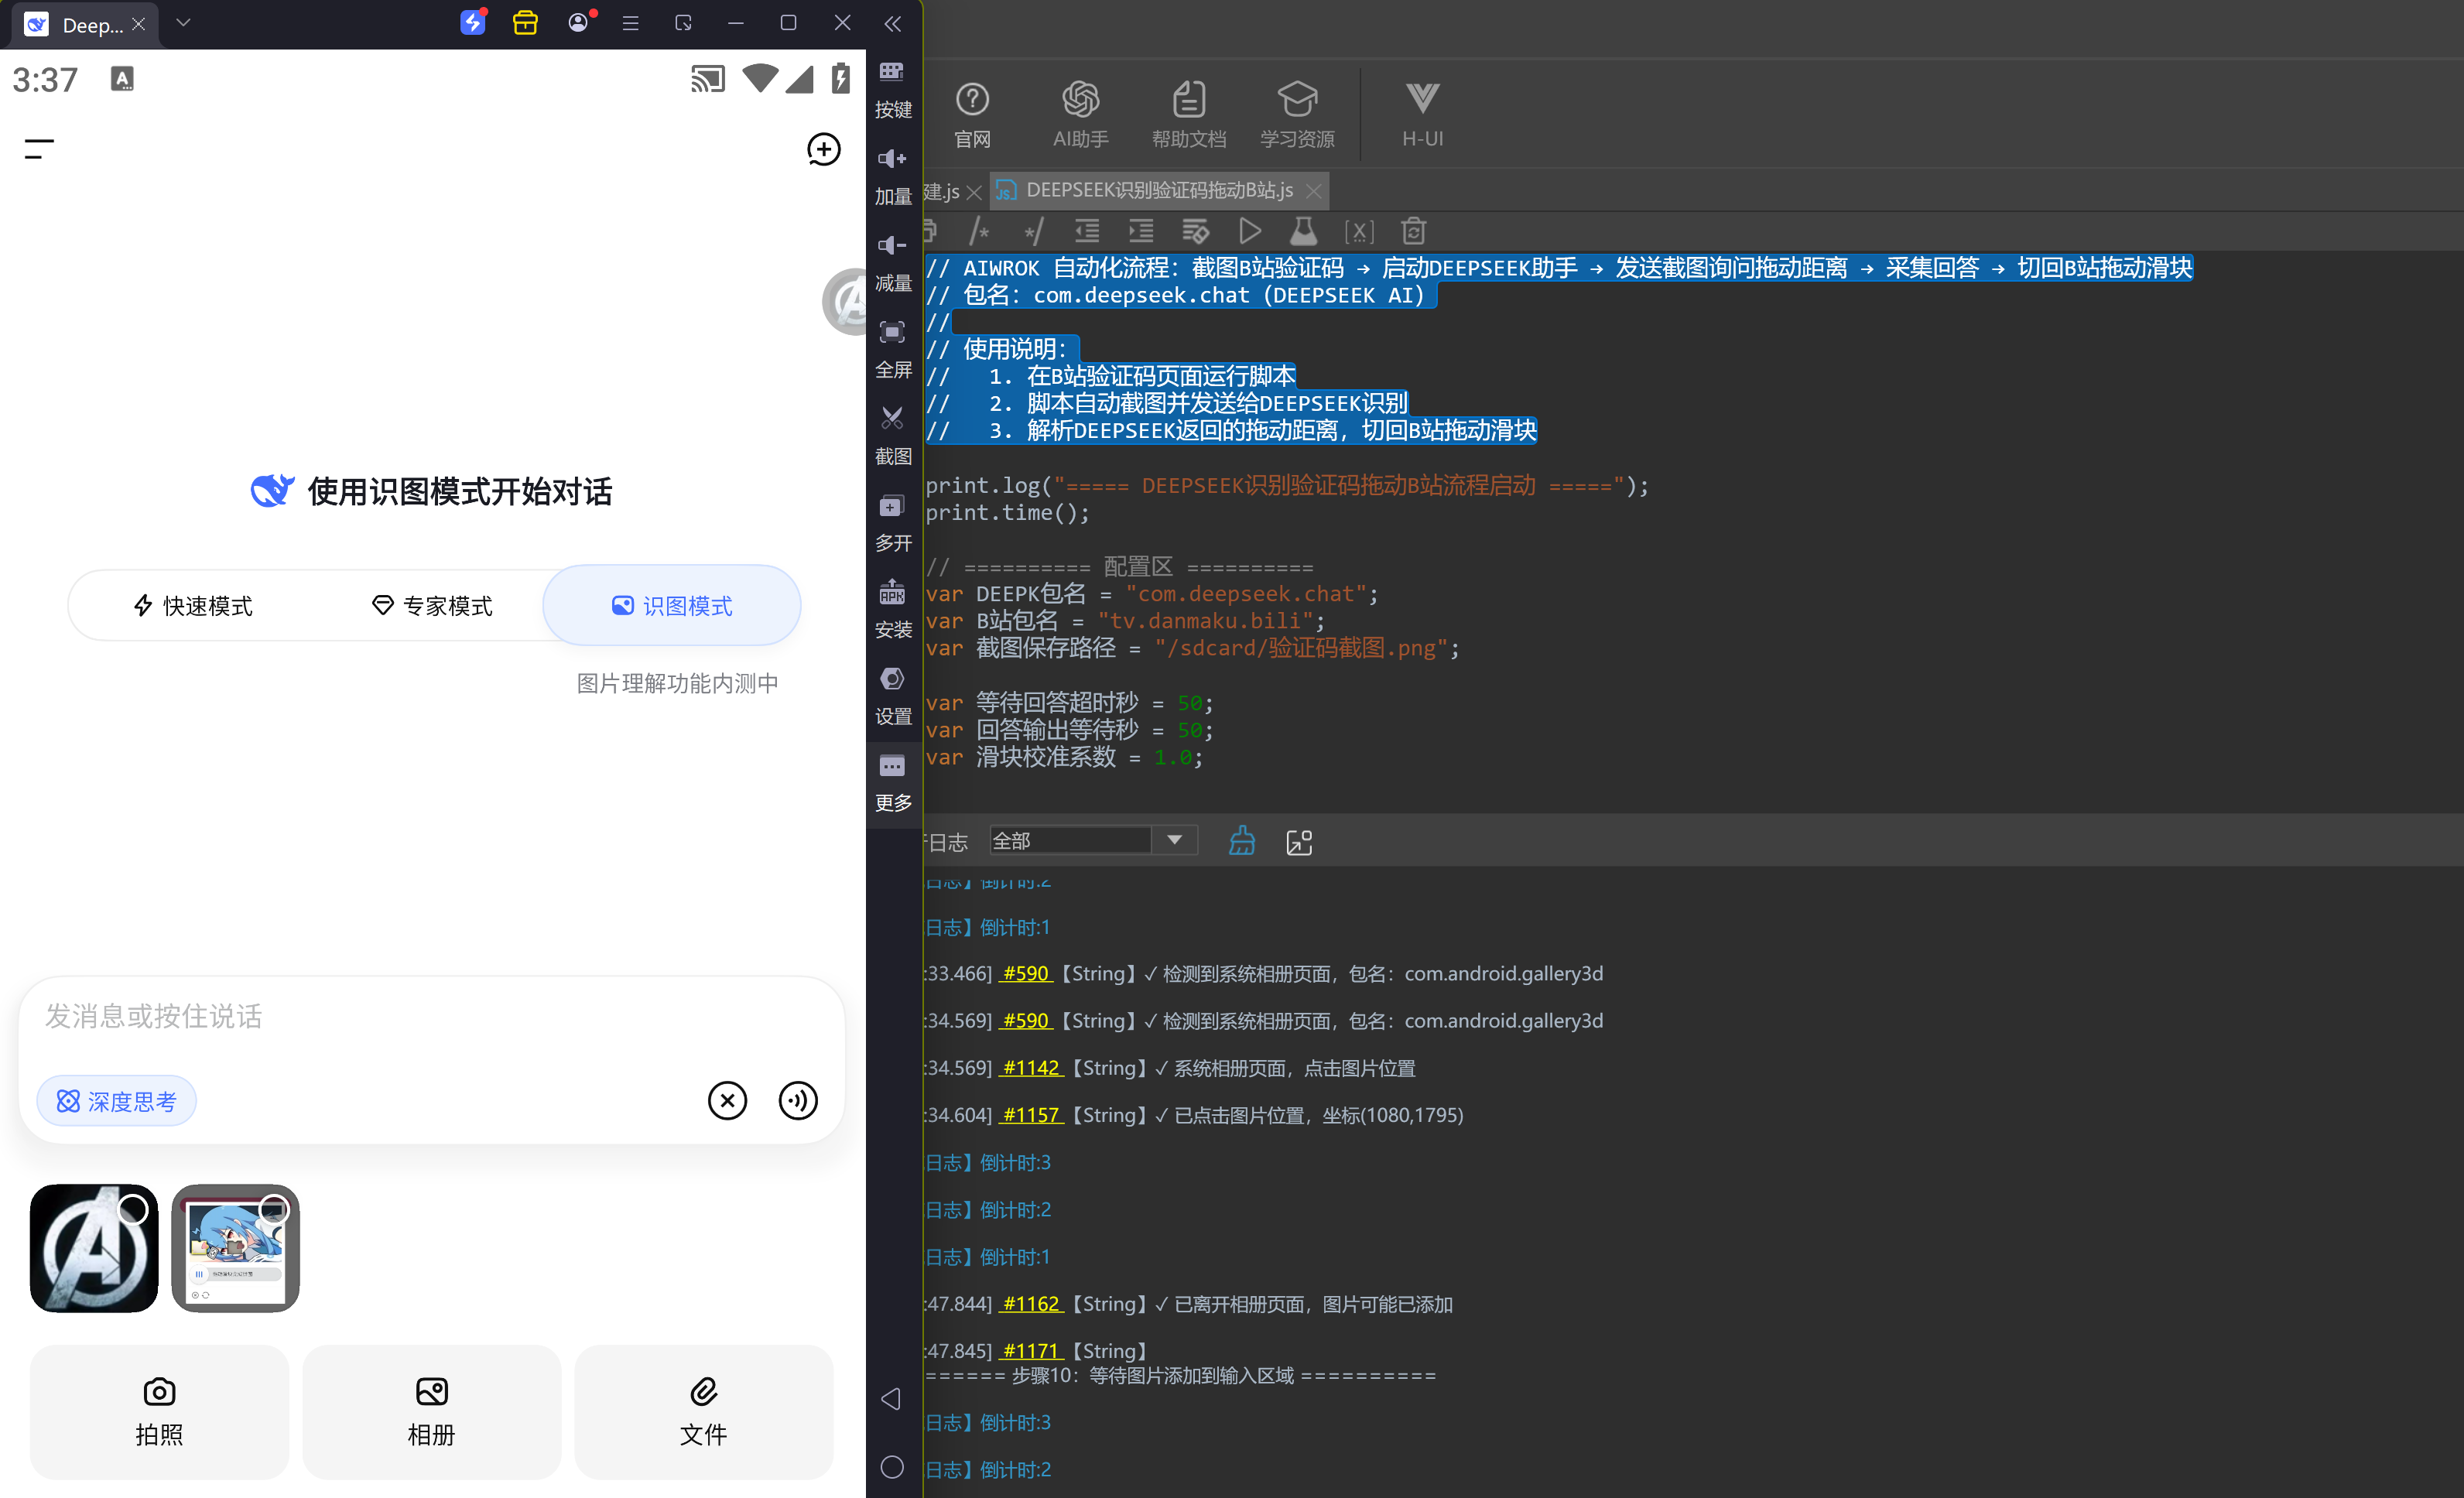The height and width of the screenshot is (1498, 2464).
Task: Collapse the sidebar with double chevron
Action: (x=893, y=24)
